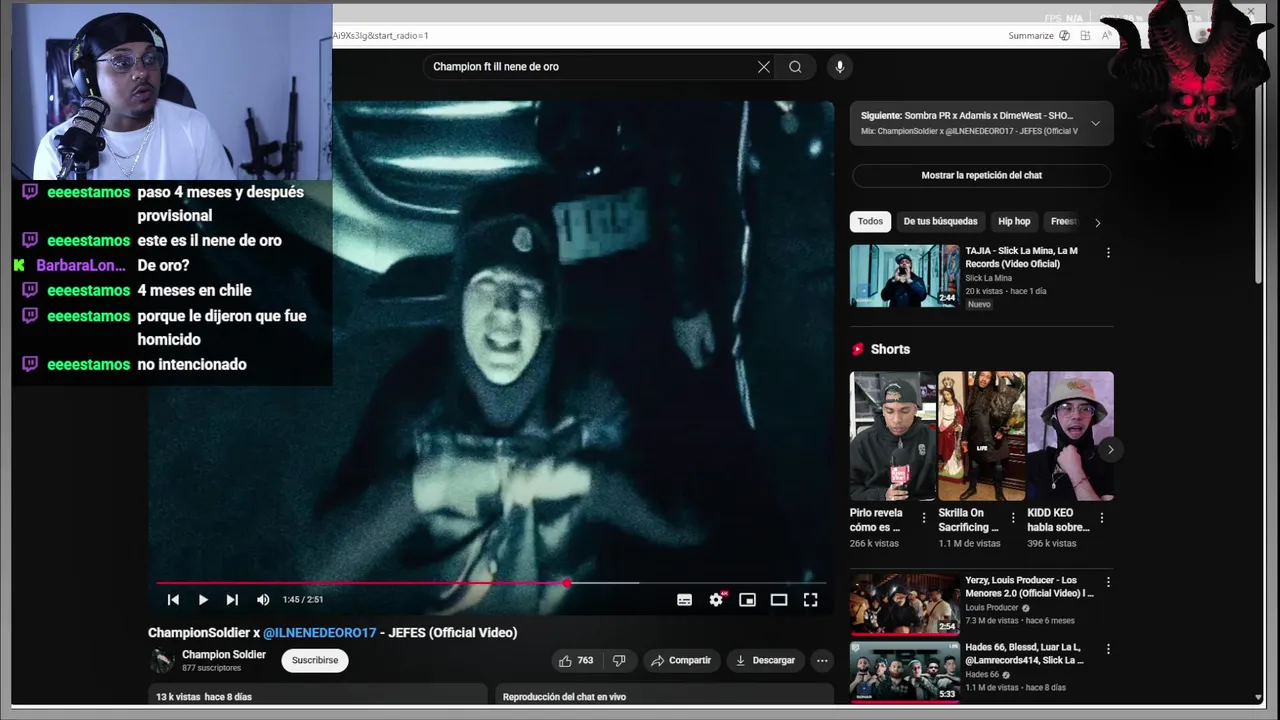
Task: Skip to next video in player
Action: (232, 600)
